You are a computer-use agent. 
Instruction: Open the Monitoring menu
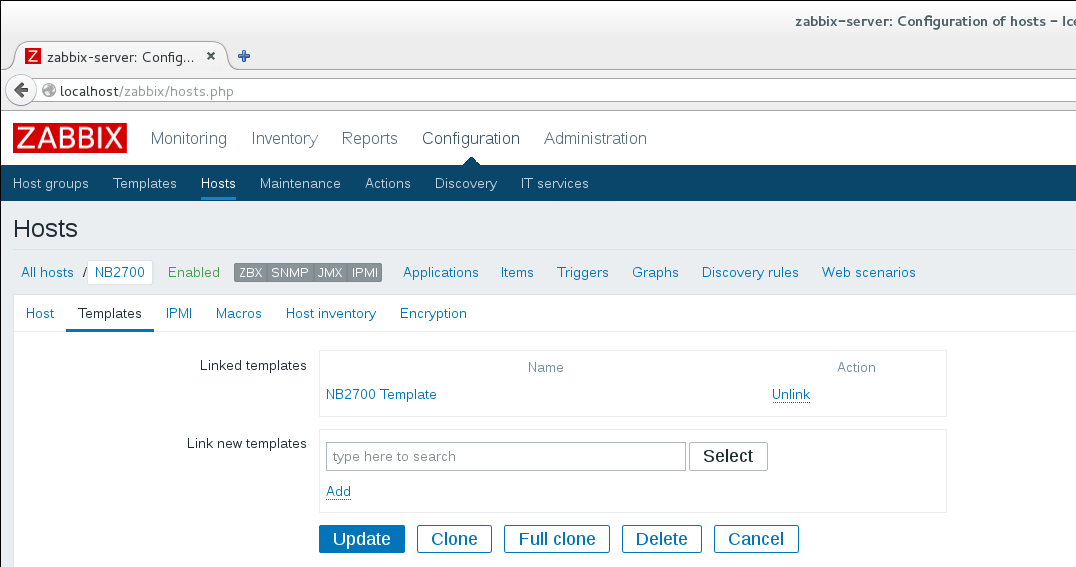189,139
